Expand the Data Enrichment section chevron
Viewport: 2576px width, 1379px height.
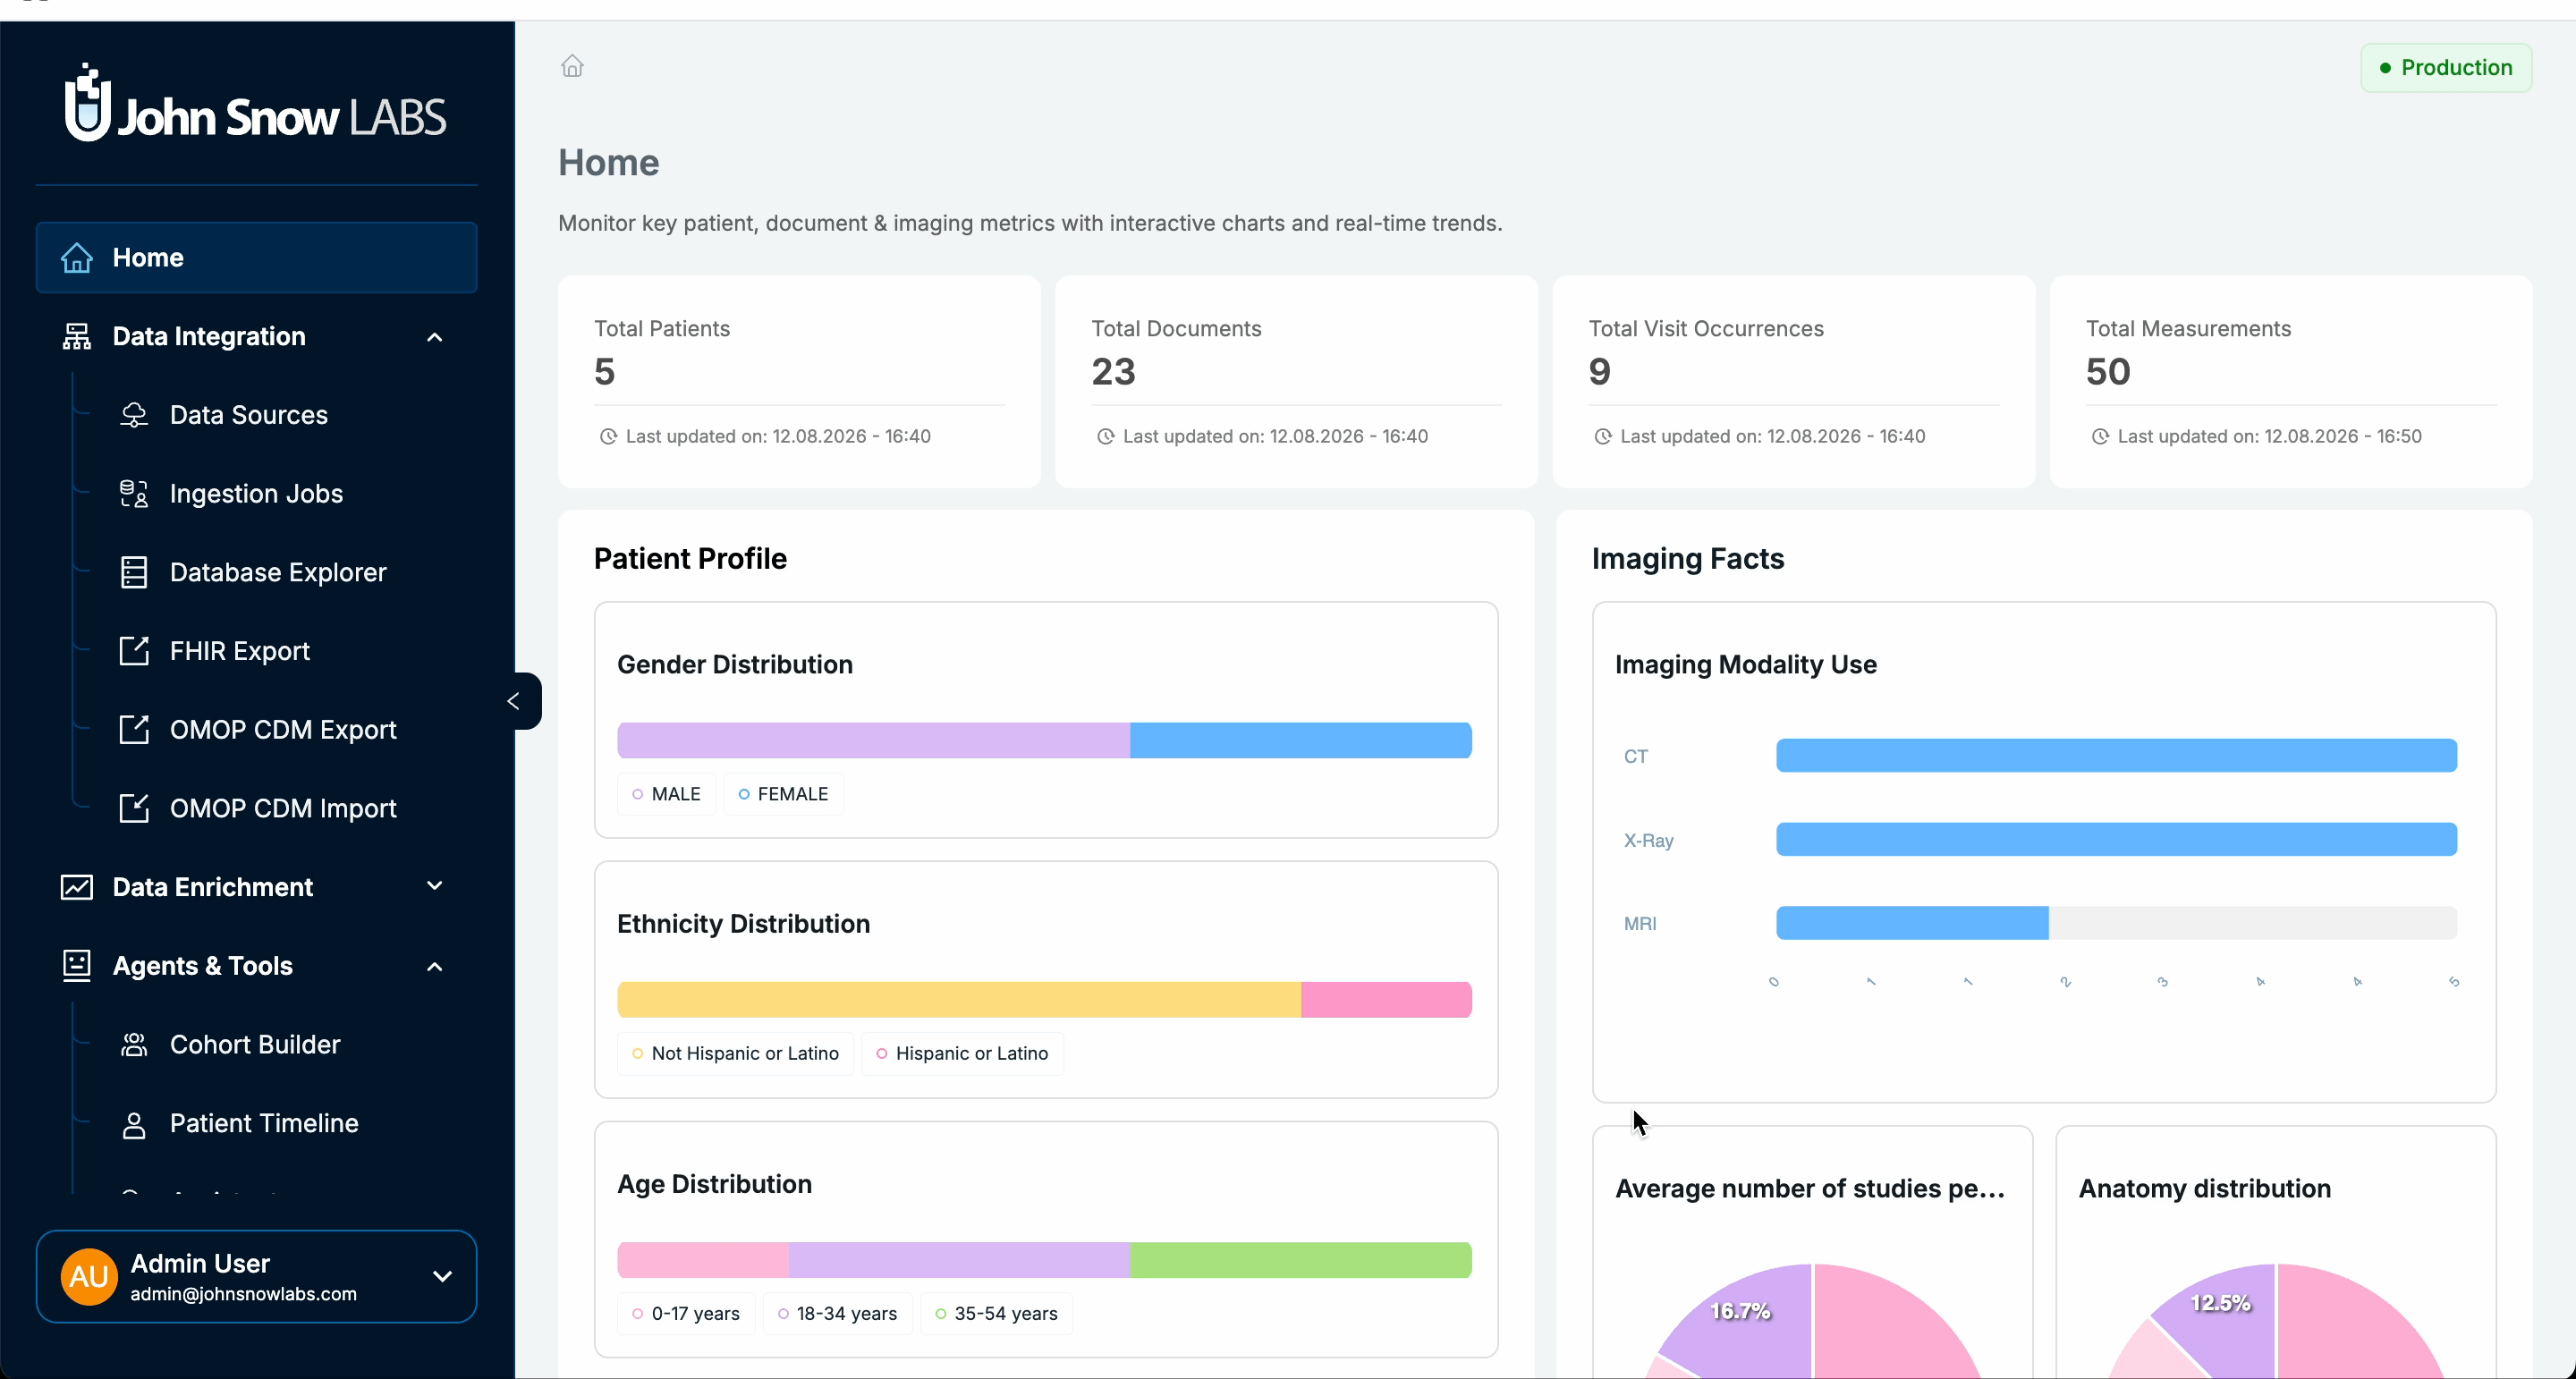coord(435,886)
